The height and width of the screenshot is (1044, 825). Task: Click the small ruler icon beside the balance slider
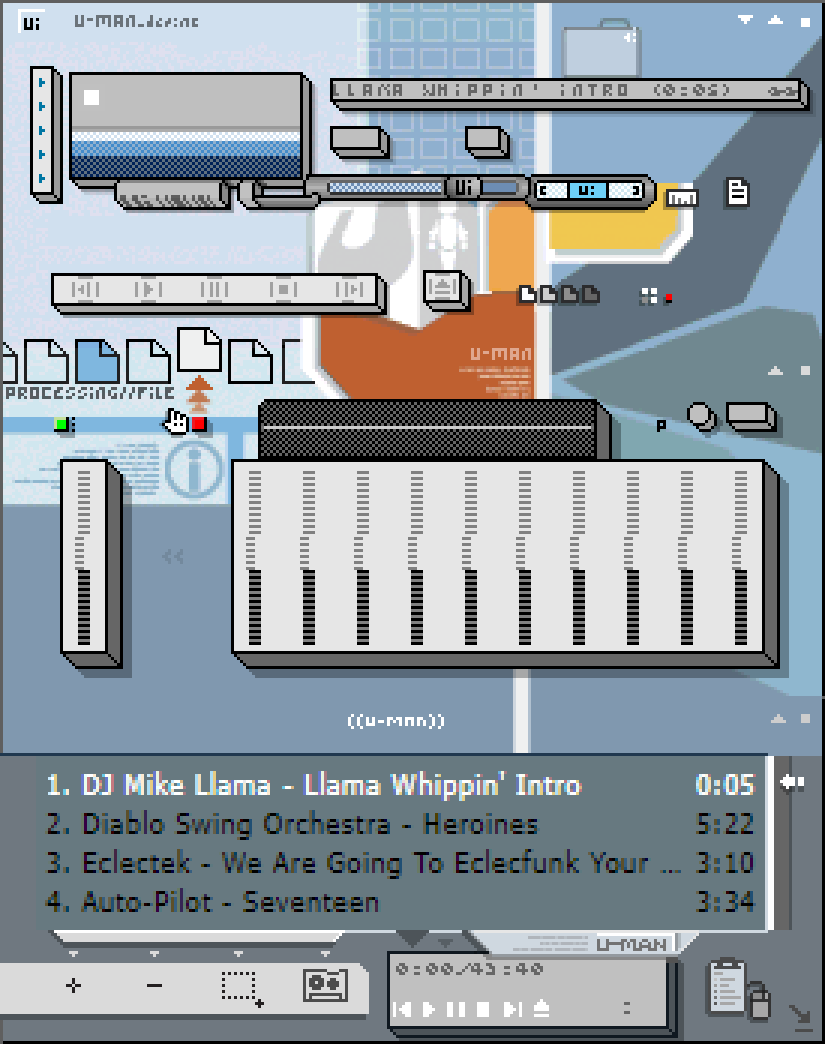click(x=681, y=197)
